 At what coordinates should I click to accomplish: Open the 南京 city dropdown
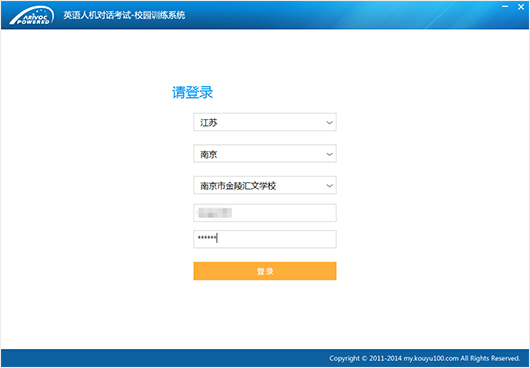pos(265,154)
